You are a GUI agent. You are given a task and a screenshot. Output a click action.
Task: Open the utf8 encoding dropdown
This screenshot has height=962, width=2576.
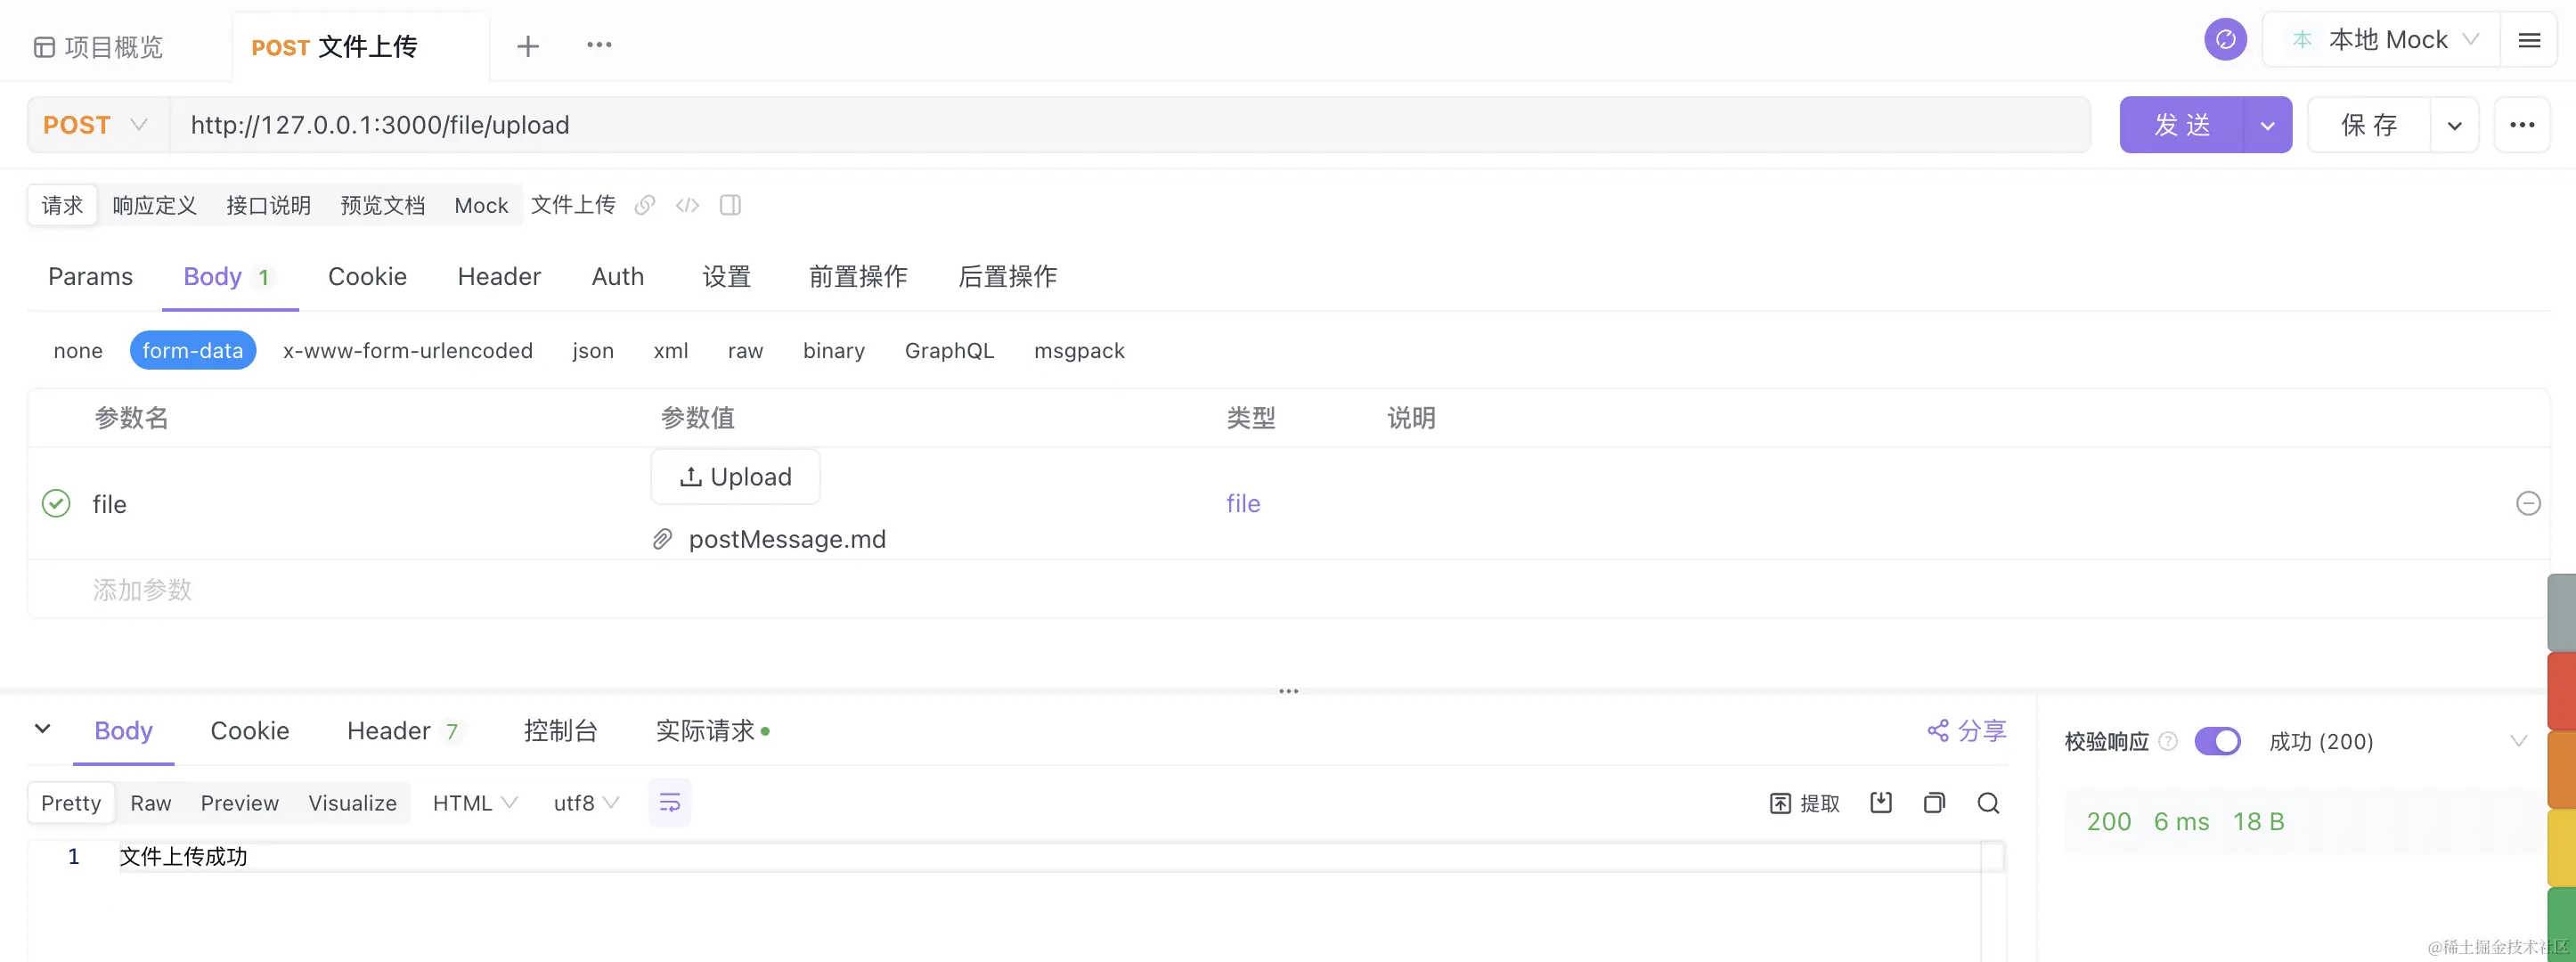coord(586,803)
